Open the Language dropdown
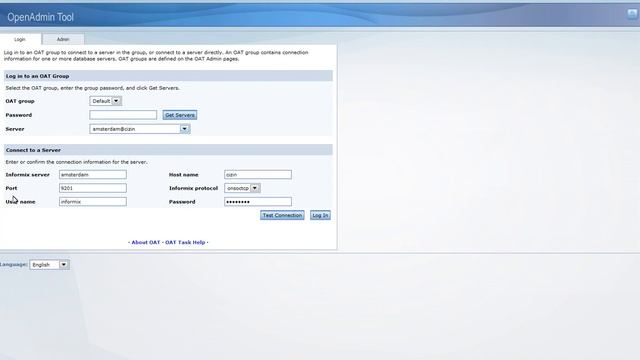 tap(49, 264)
